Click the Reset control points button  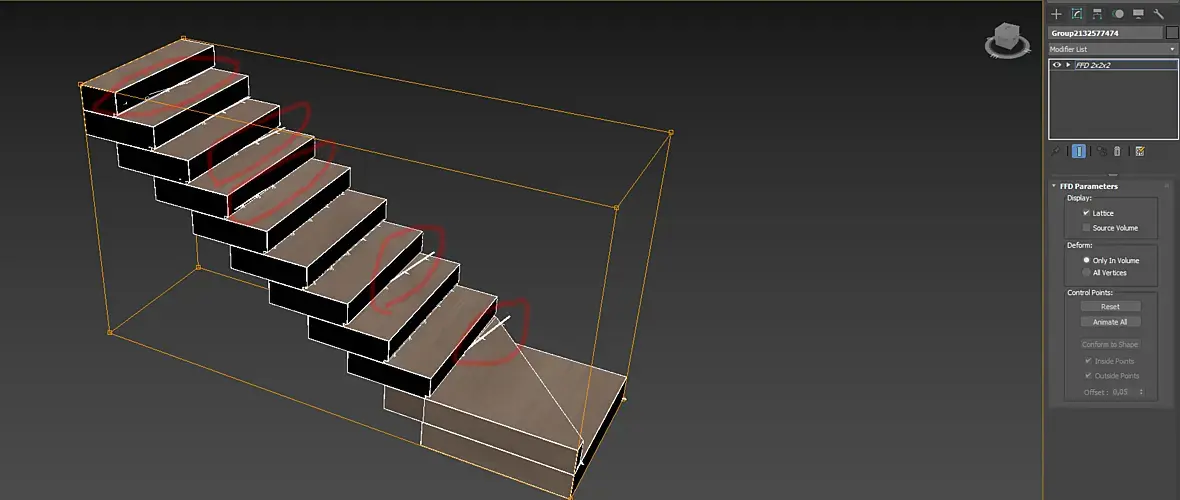[1111, 306]
